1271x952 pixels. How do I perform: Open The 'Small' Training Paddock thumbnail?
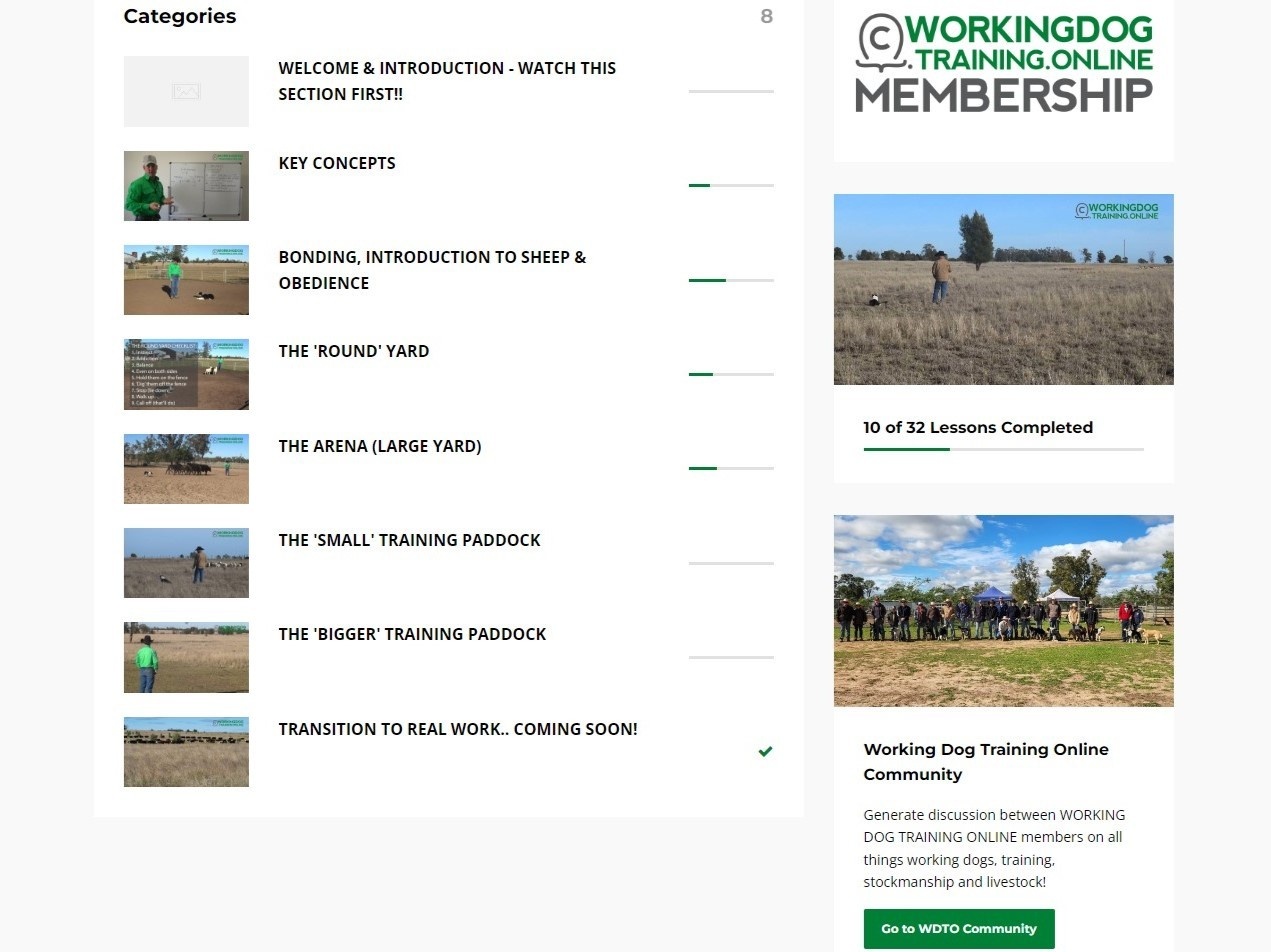[x=186, y=563]
